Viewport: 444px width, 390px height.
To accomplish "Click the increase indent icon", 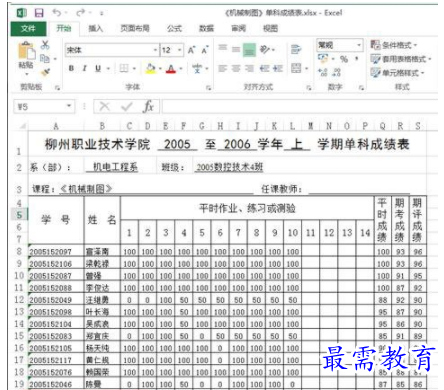I will tap(278, 68).
